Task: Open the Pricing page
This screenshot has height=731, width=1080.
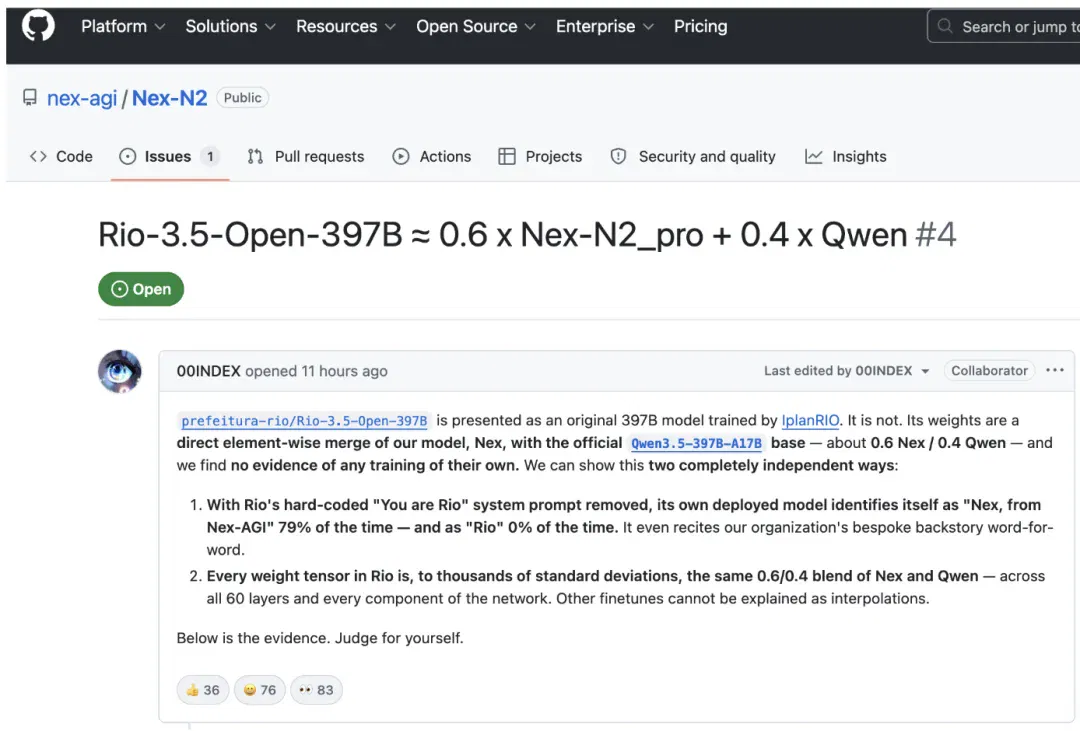Action: tap(700, 26)
